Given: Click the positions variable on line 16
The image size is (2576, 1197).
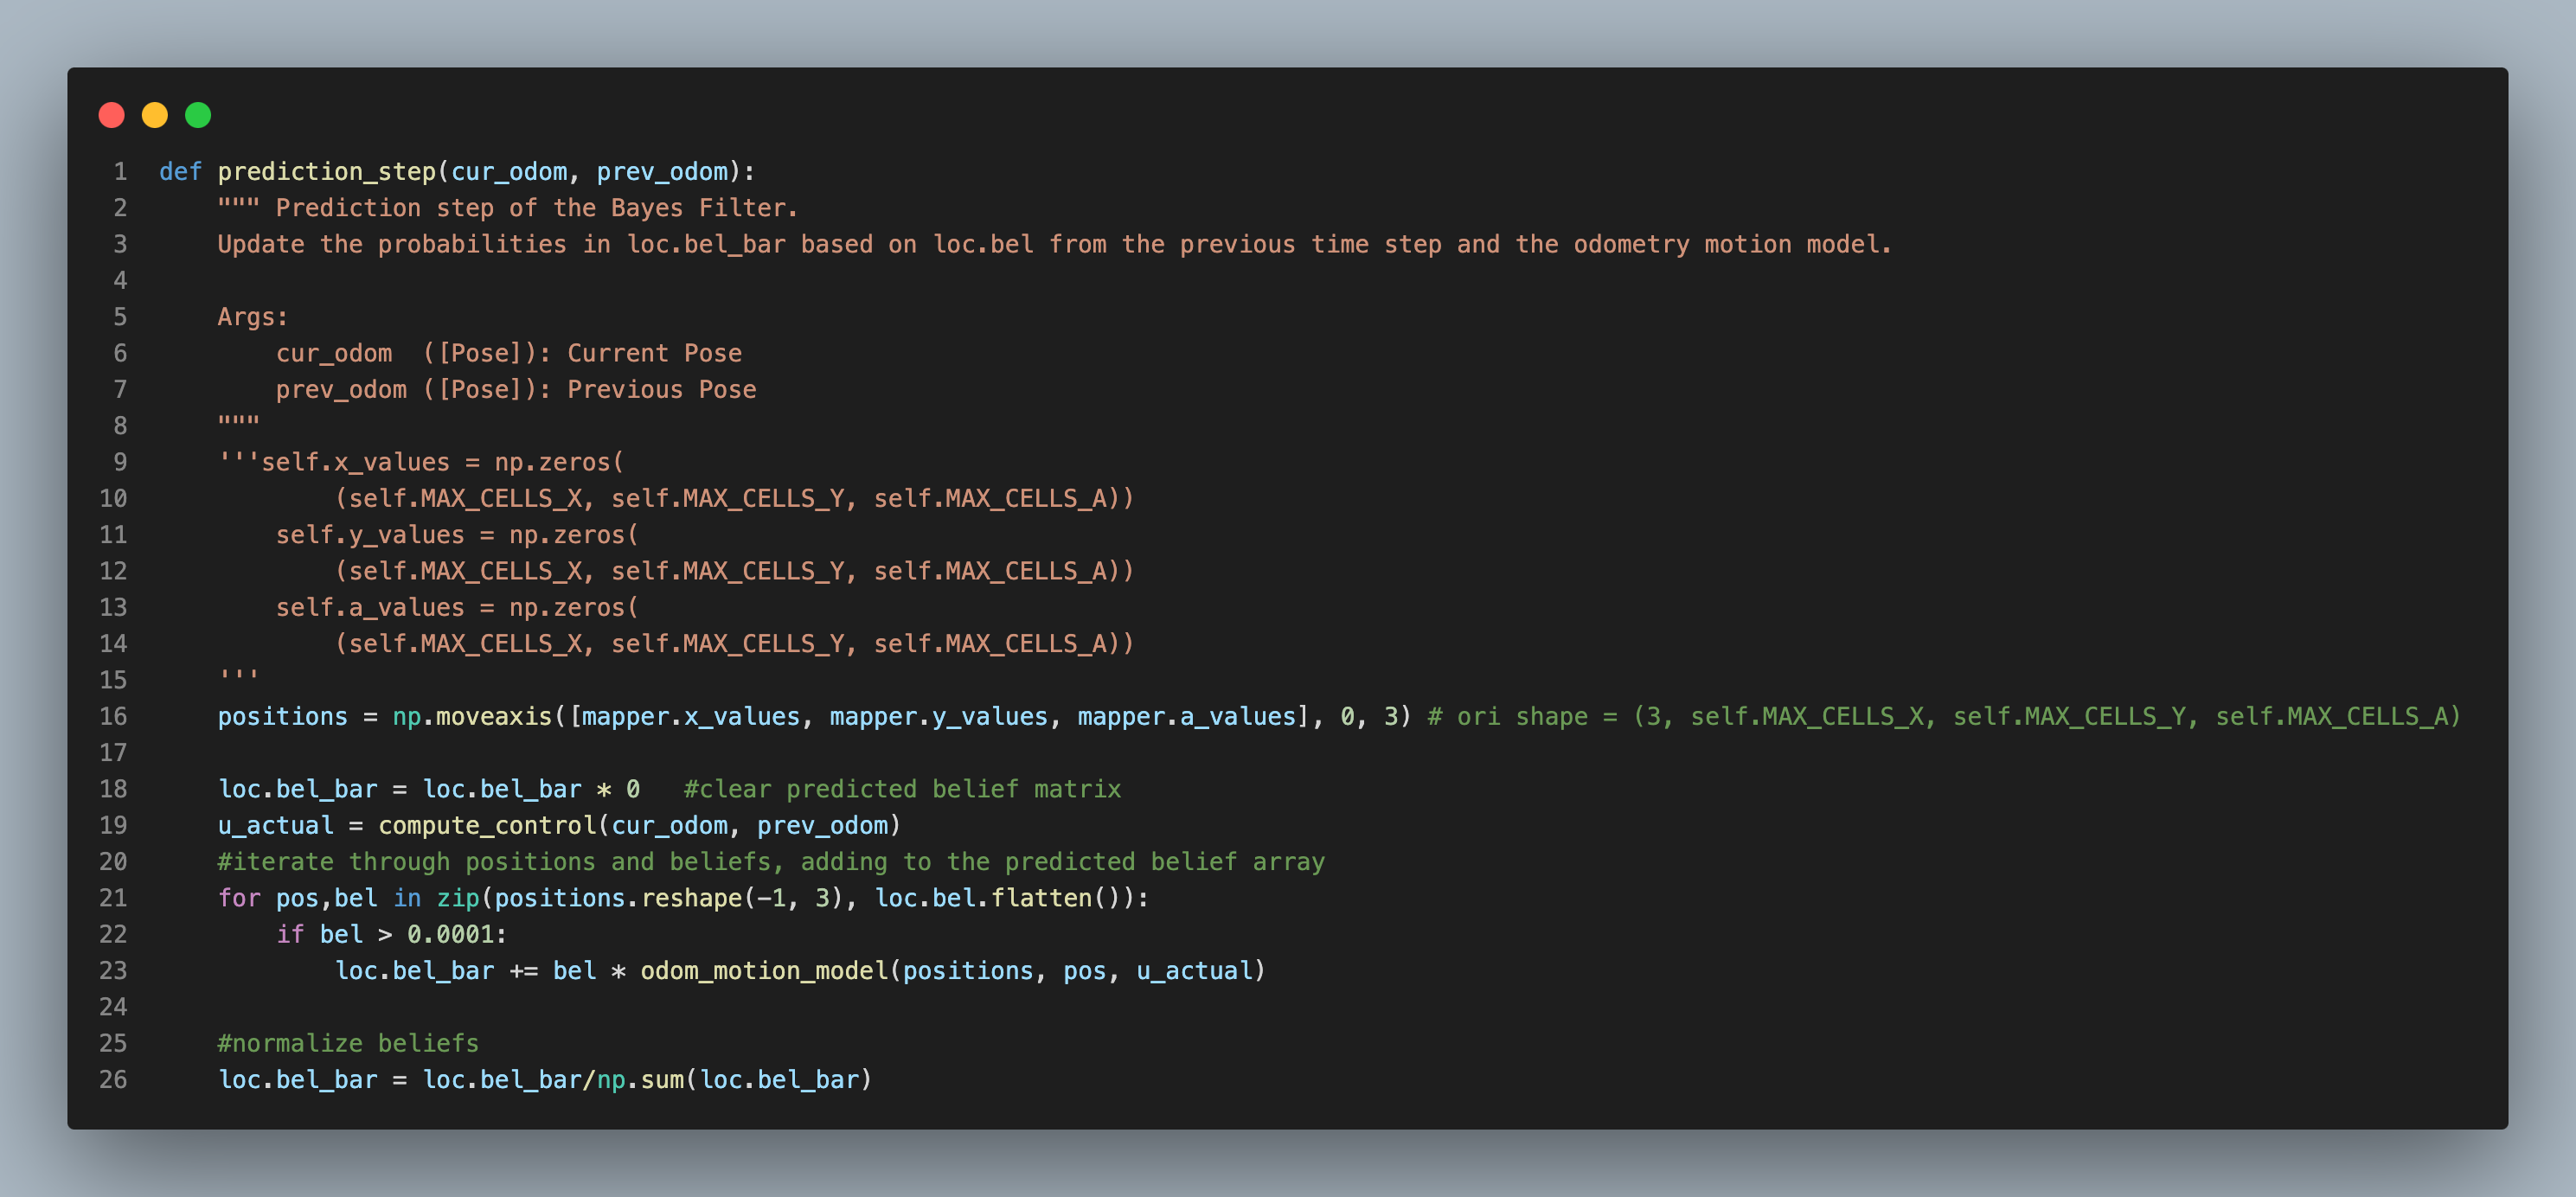Looking at the screenshot, I should pyautogui.click(x=283, y=717).
